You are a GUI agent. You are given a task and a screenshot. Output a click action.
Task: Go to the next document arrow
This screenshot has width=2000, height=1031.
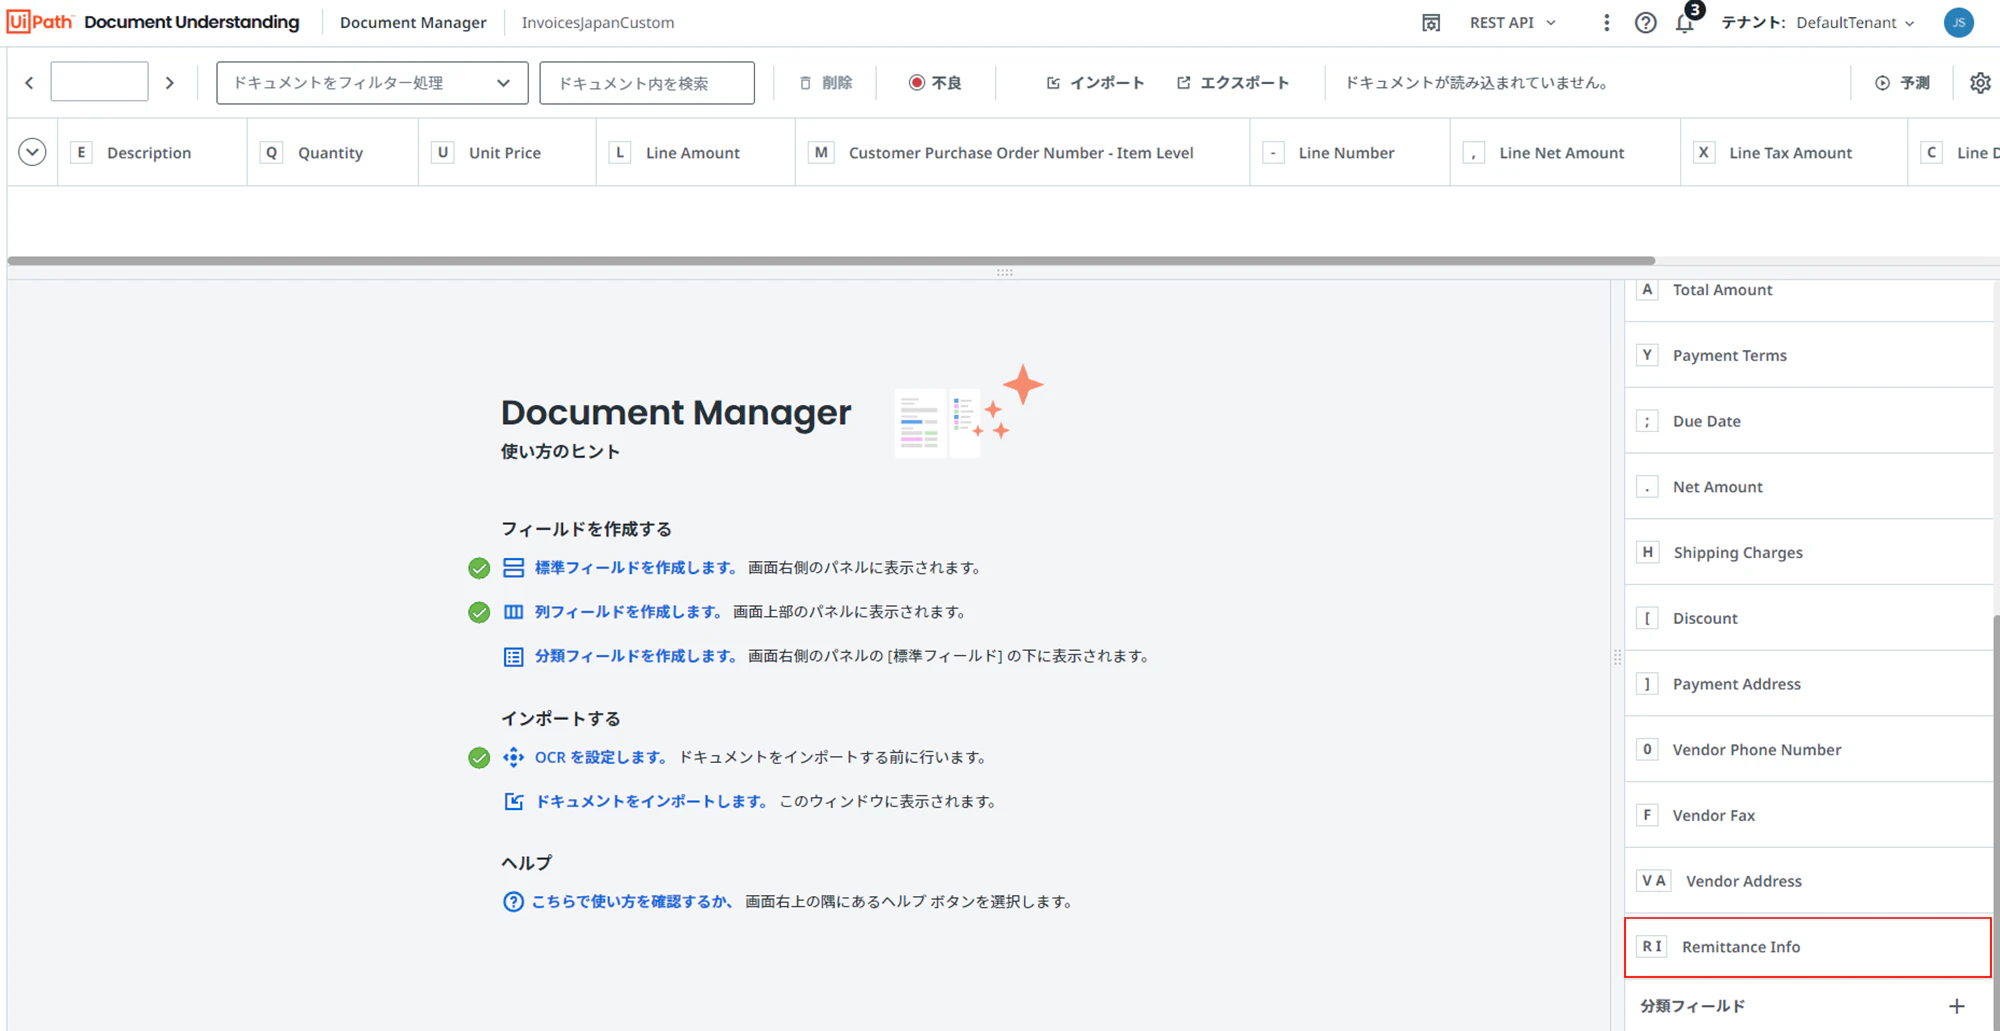(x=170, y=83)
